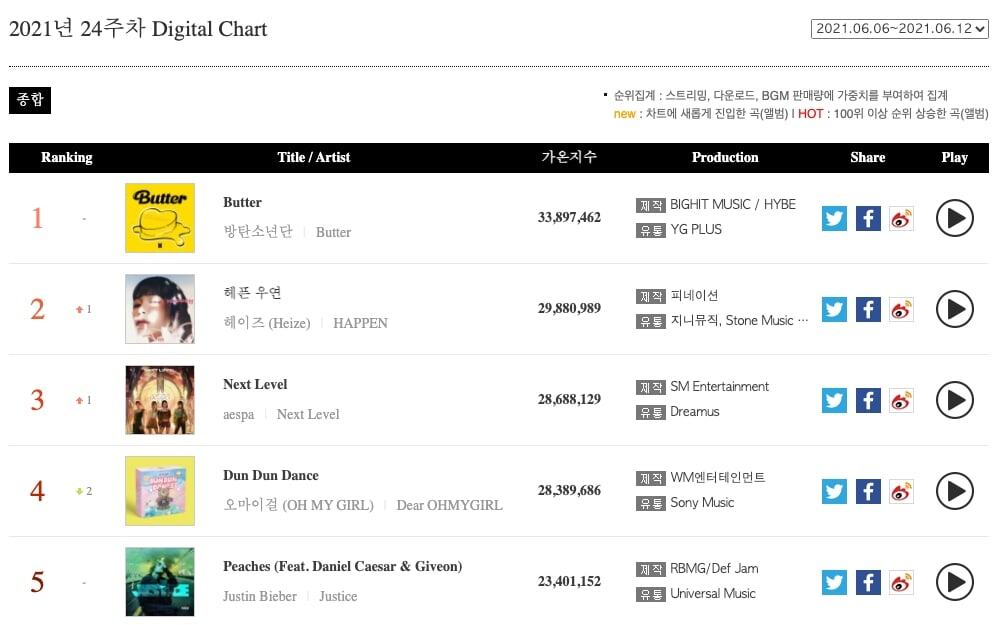Viewport: 1002px width, 625px height.
Task: Share Peaches on Twitter
Action: (834, 582)
